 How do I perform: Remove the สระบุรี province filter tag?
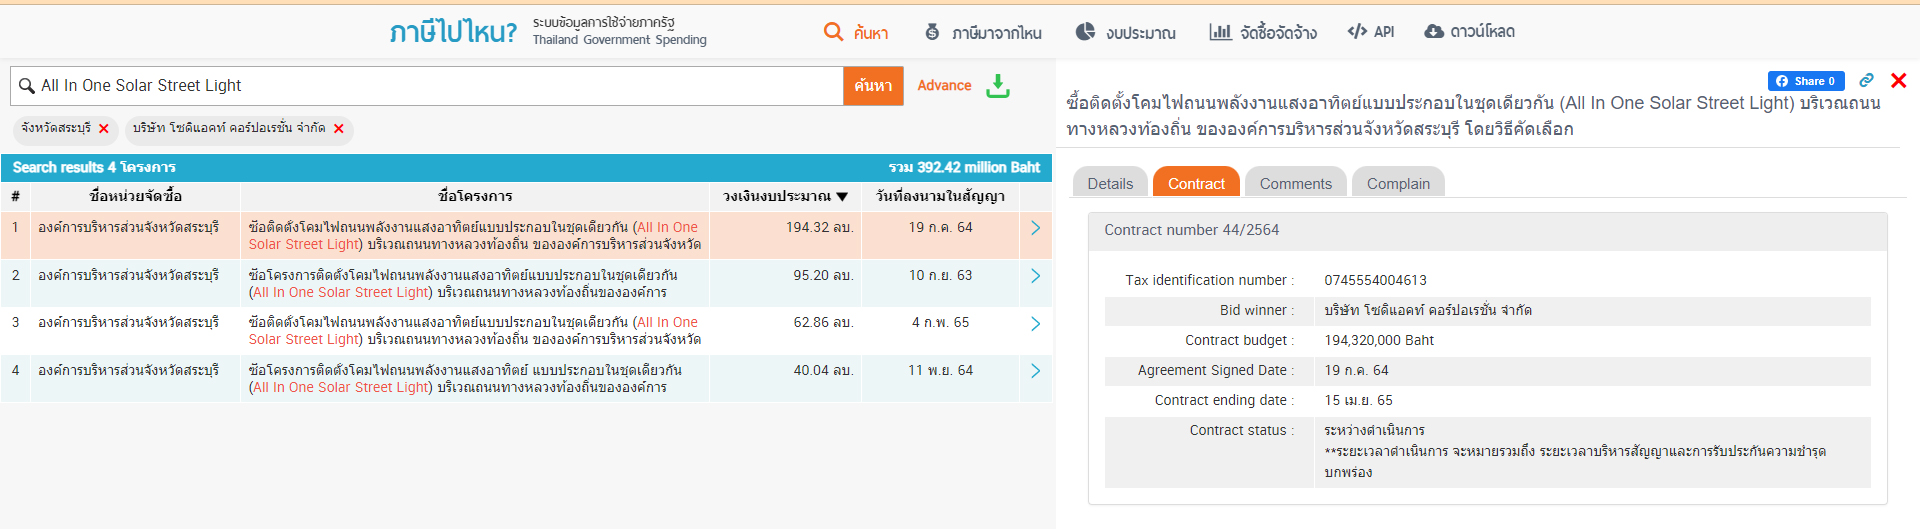pos(104,129)
